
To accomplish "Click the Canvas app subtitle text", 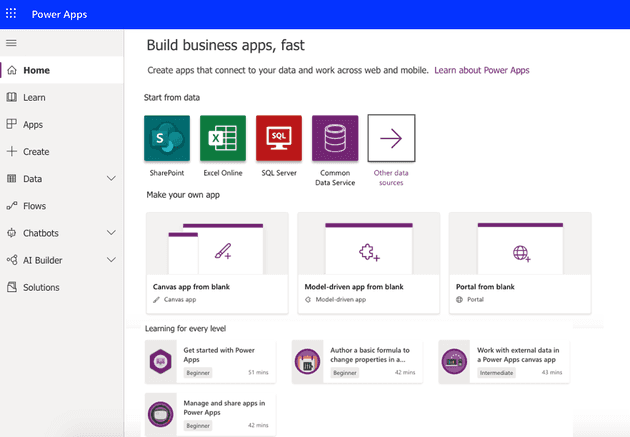I will point(180,299).
